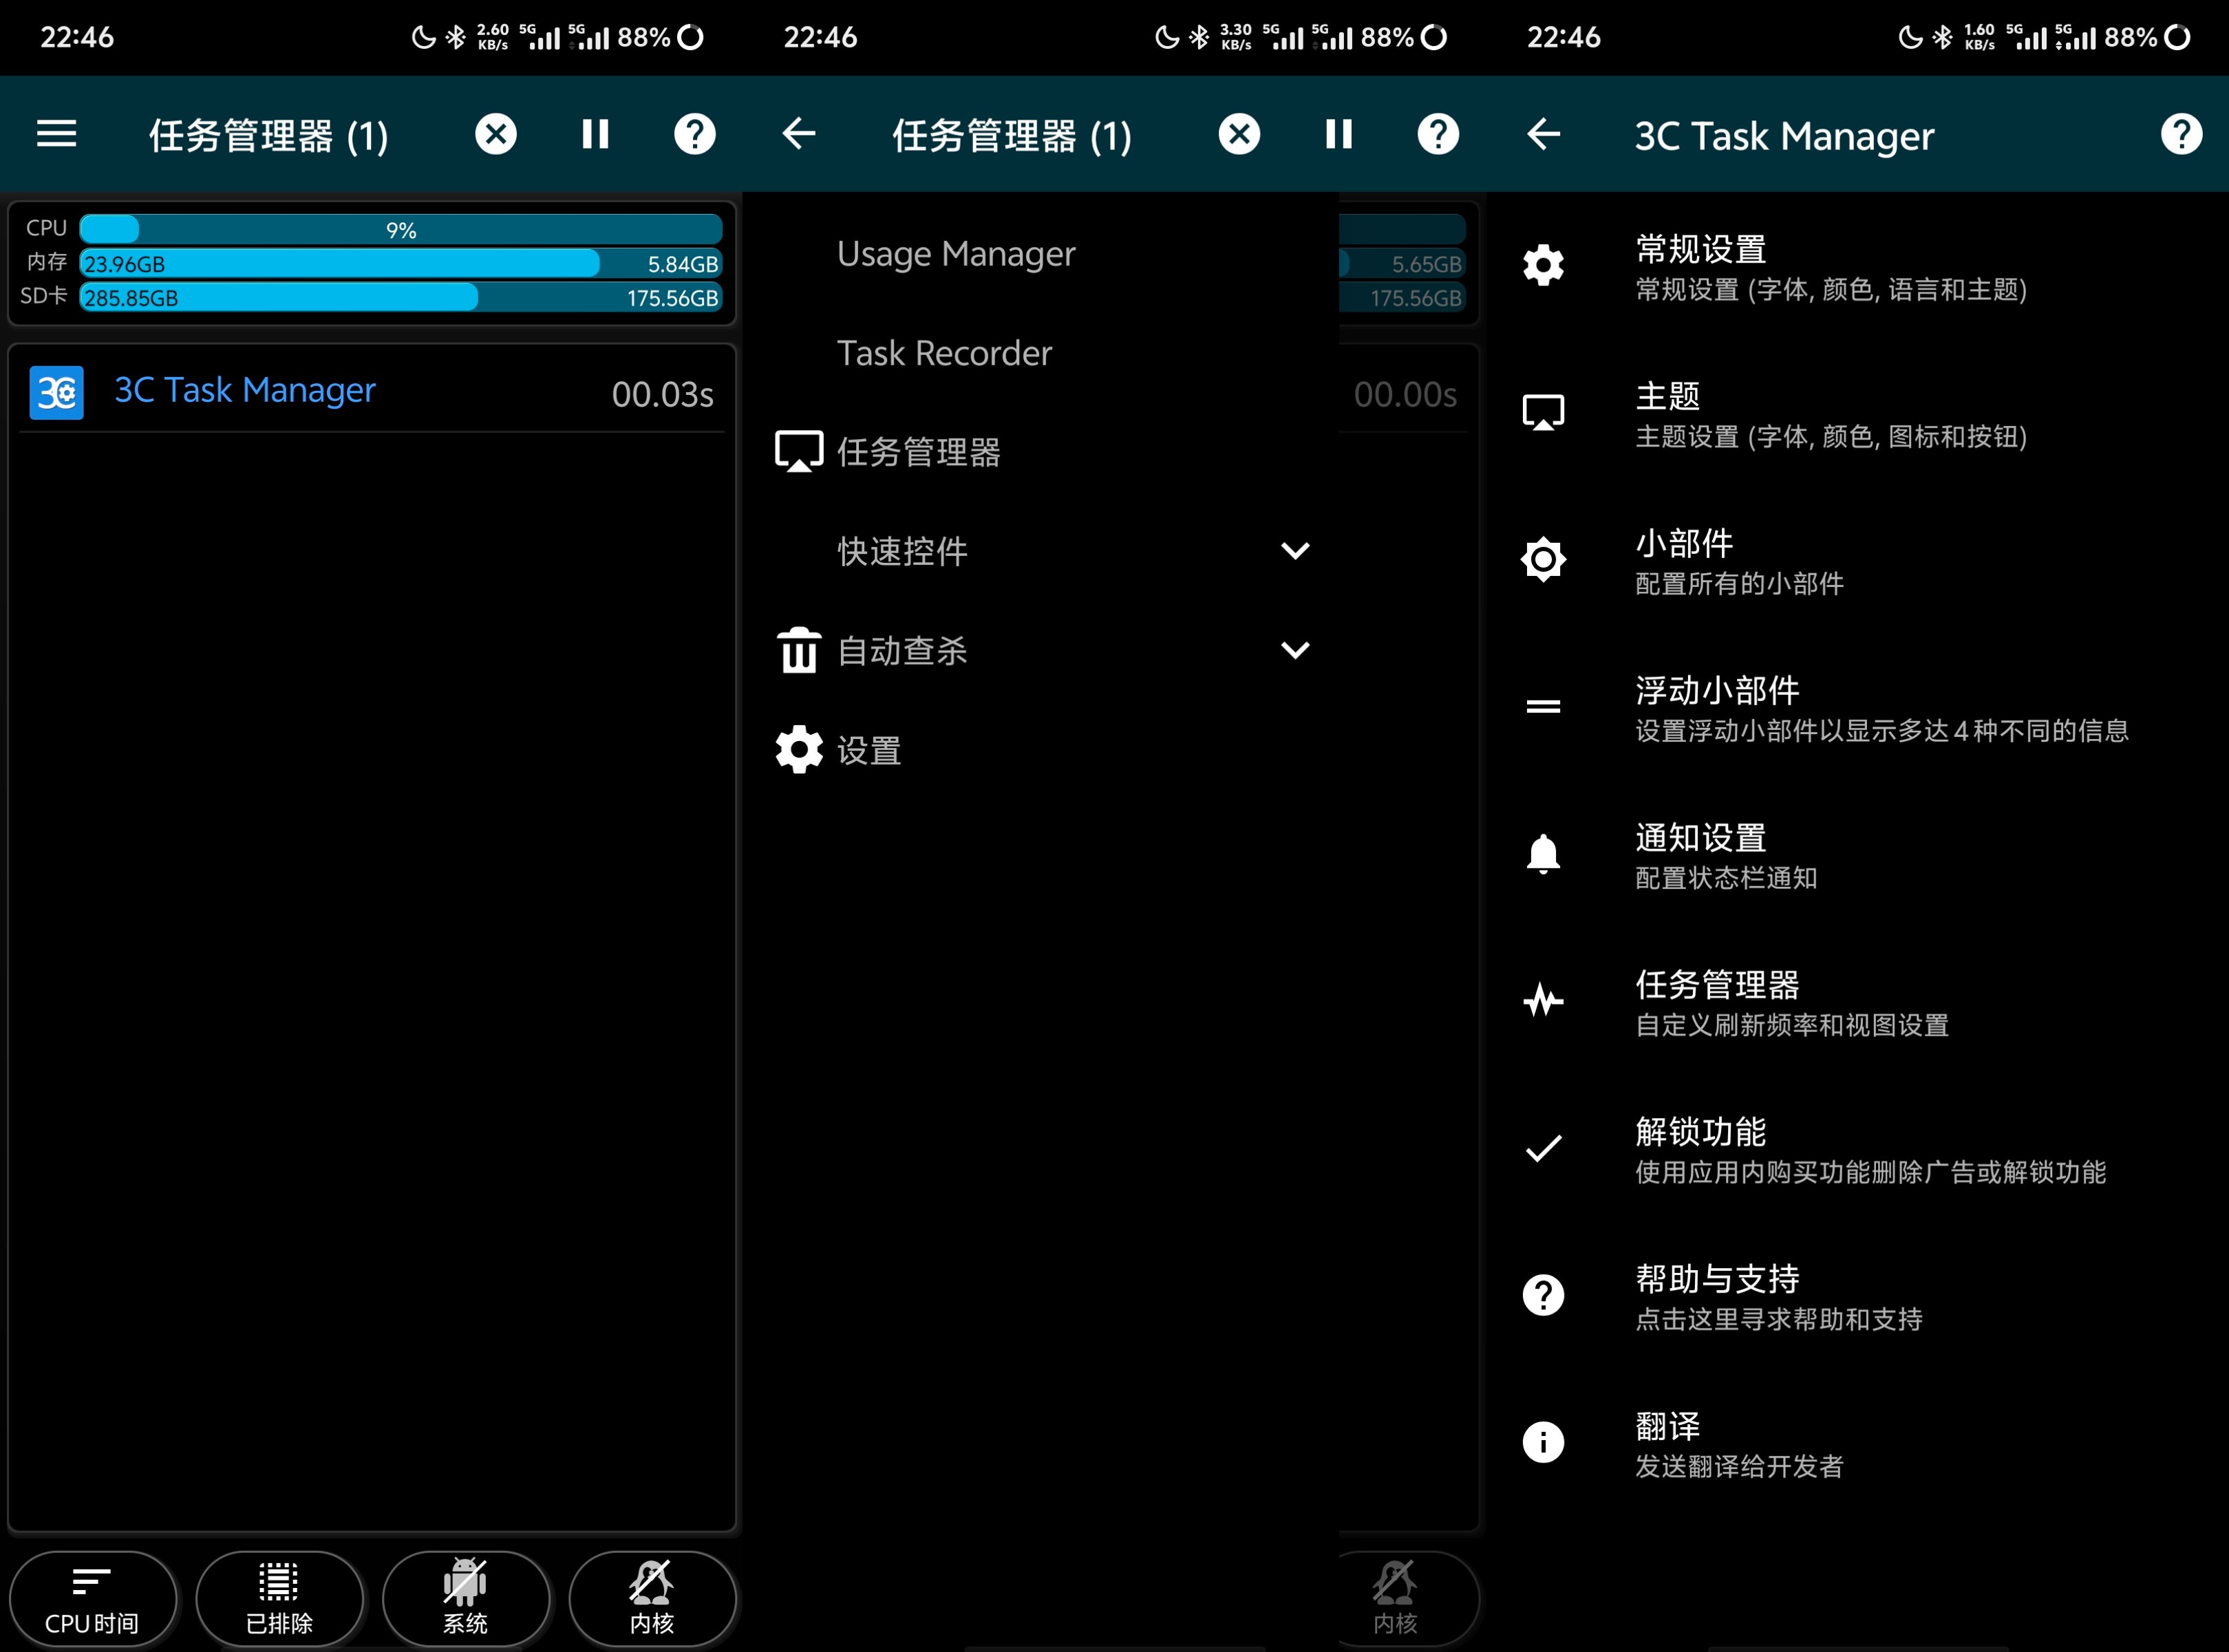Tap the bell icon for 通知设置
2229x1652 pixels.
pyautogui.click(x=1542, y=853)
